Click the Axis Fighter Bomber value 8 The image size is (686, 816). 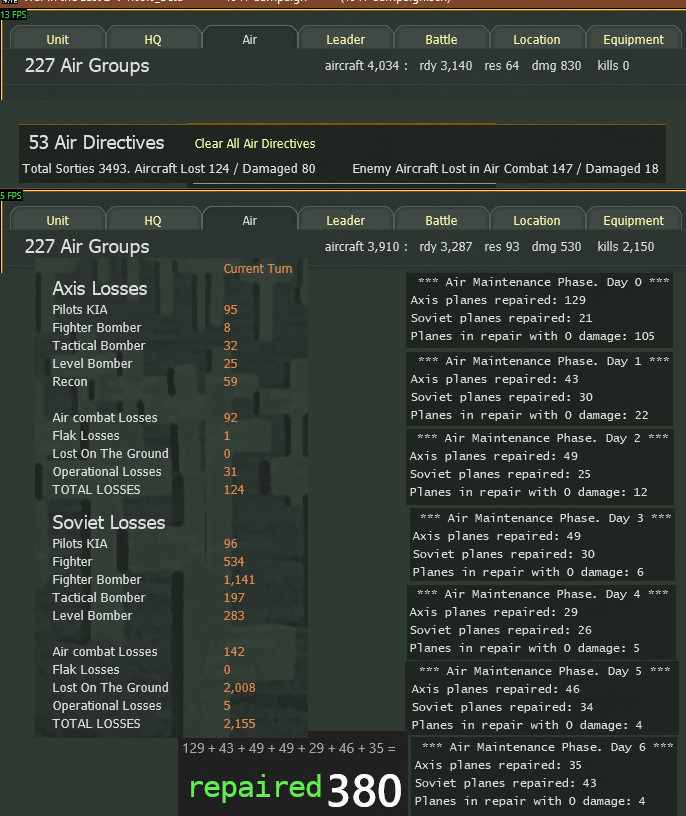(227, 328)
